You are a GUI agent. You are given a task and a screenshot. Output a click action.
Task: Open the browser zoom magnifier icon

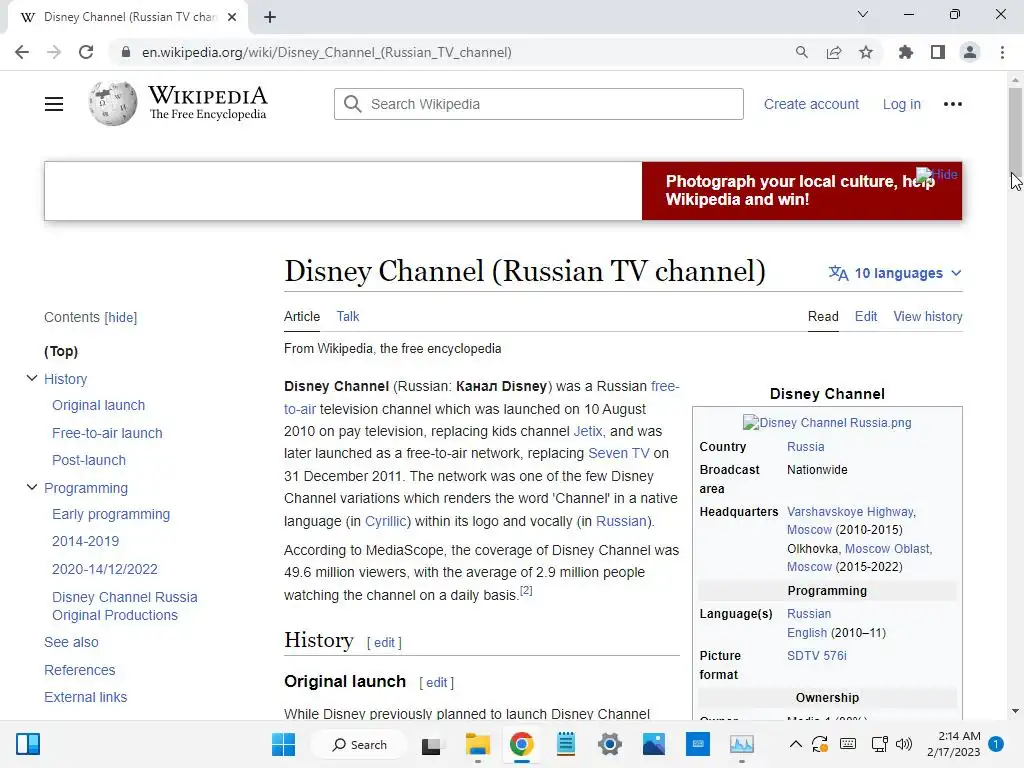tap(801, 52)
